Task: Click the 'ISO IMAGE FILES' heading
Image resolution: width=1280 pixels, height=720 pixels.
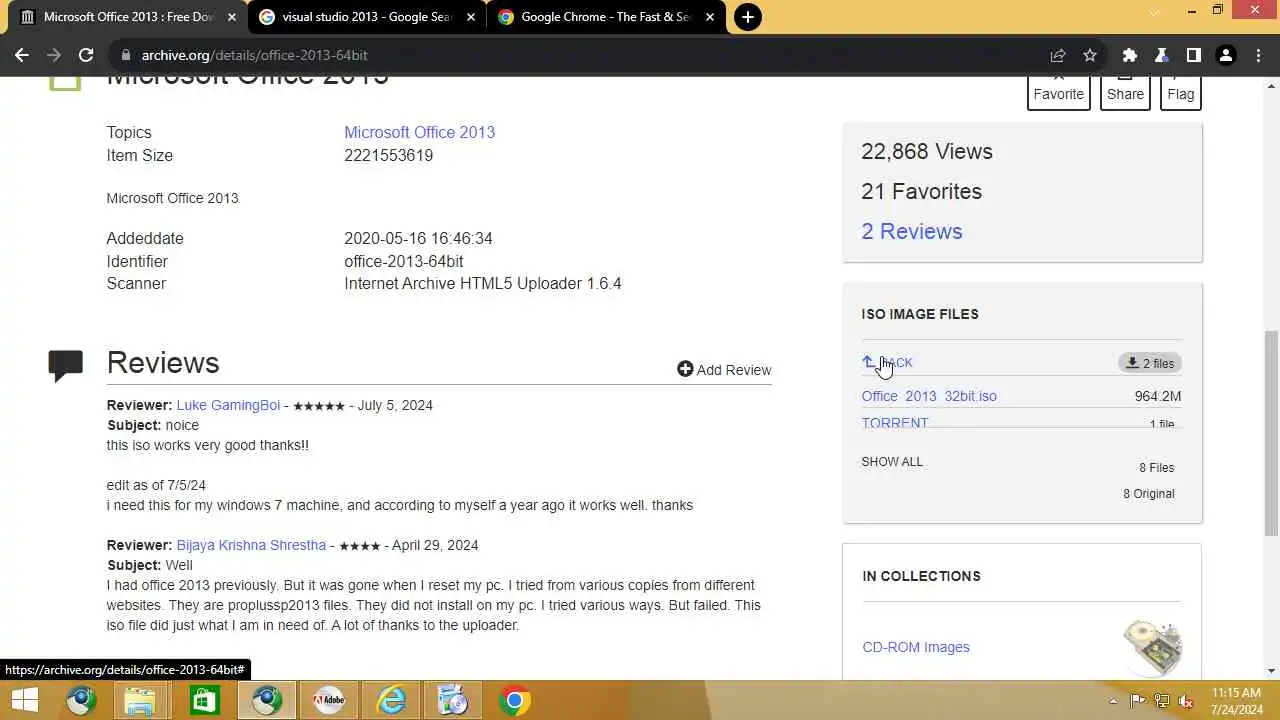Action: coord(920,314)
